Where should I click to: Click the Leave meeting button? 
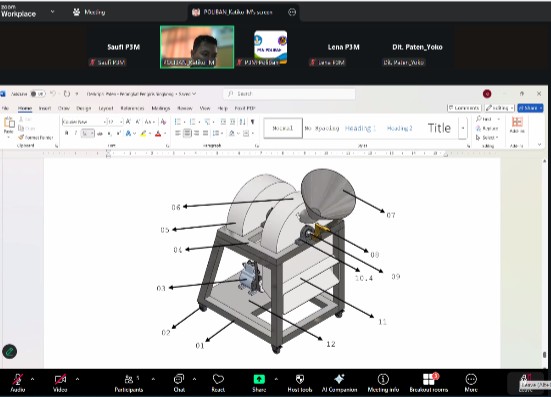click(526, 383)
